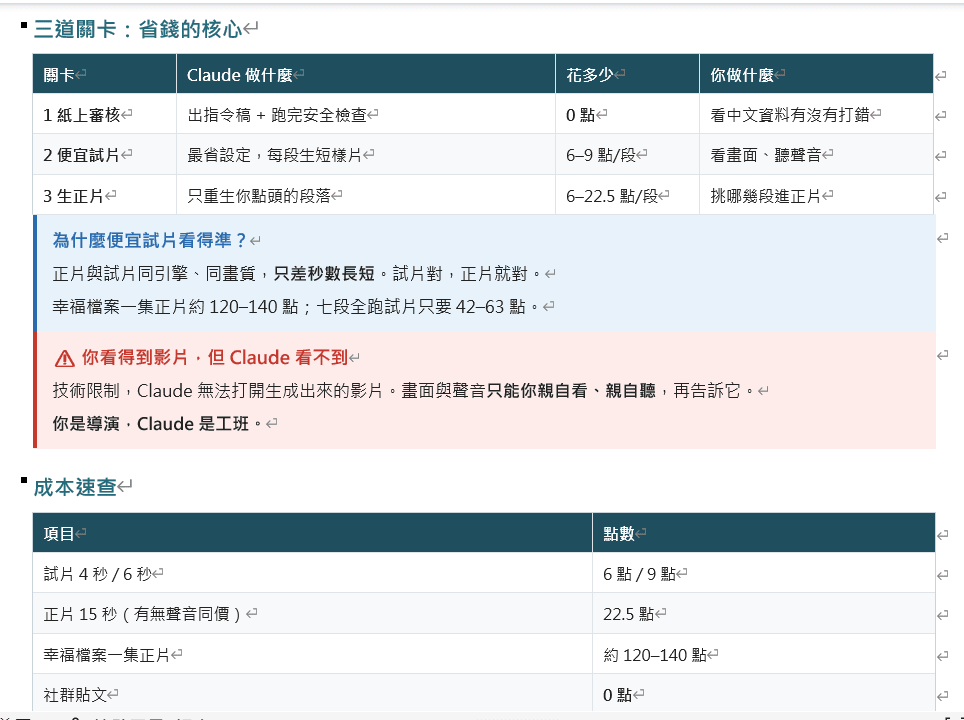Click the cell 2 便宜試片

[x=105, y=155]
